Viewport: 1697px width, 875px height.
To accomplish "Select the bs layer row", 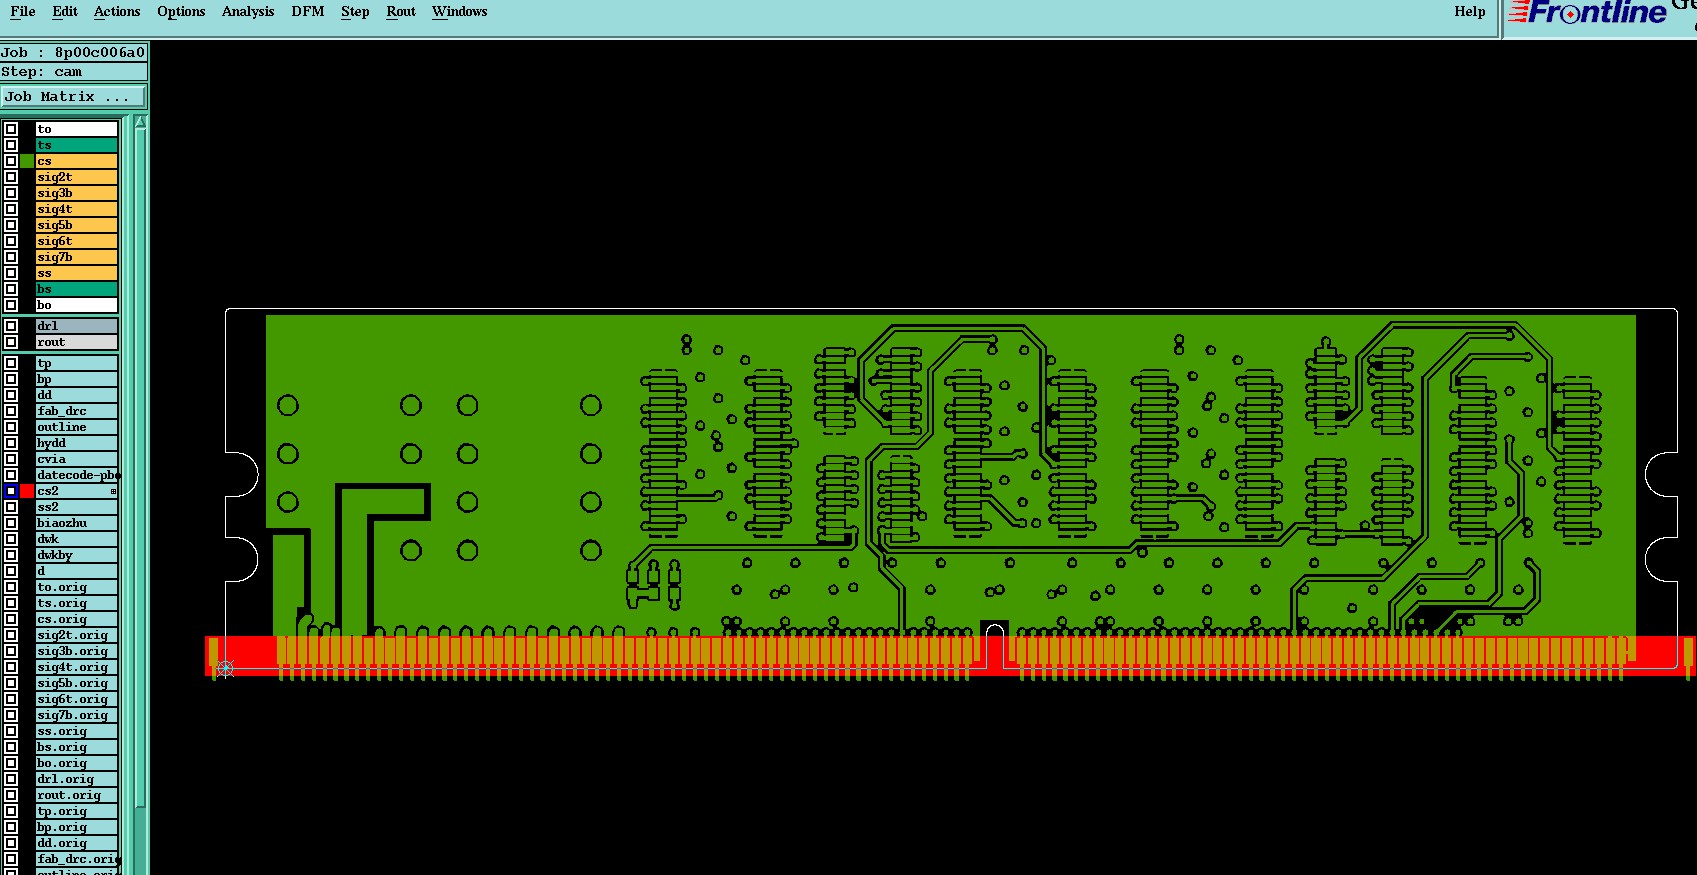I will point(77,289).
